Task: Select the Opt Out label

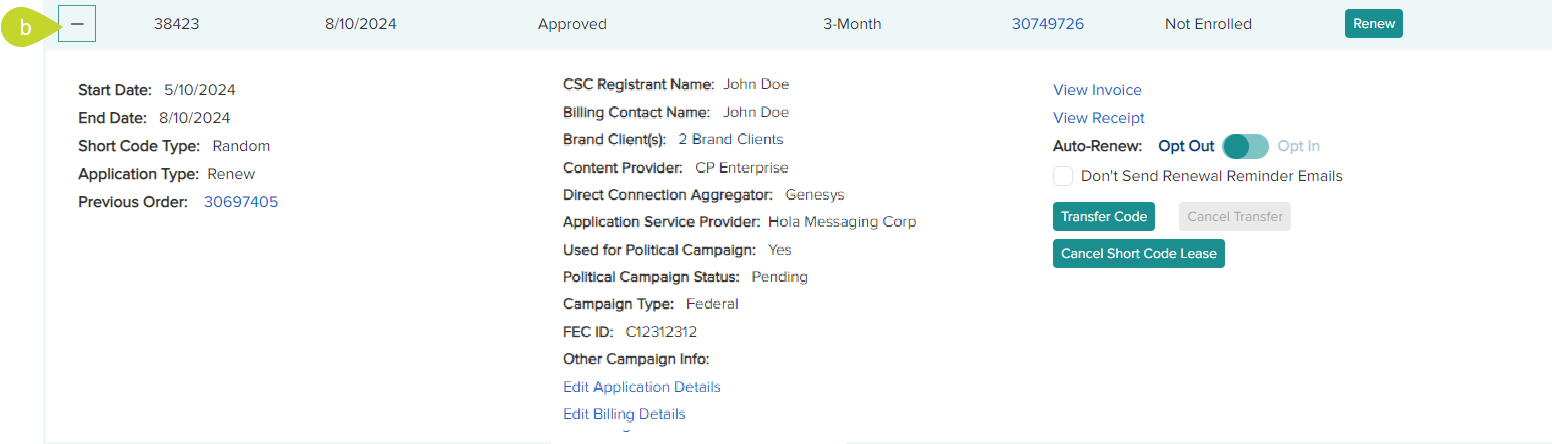Action: click(x=1186, y=146)
